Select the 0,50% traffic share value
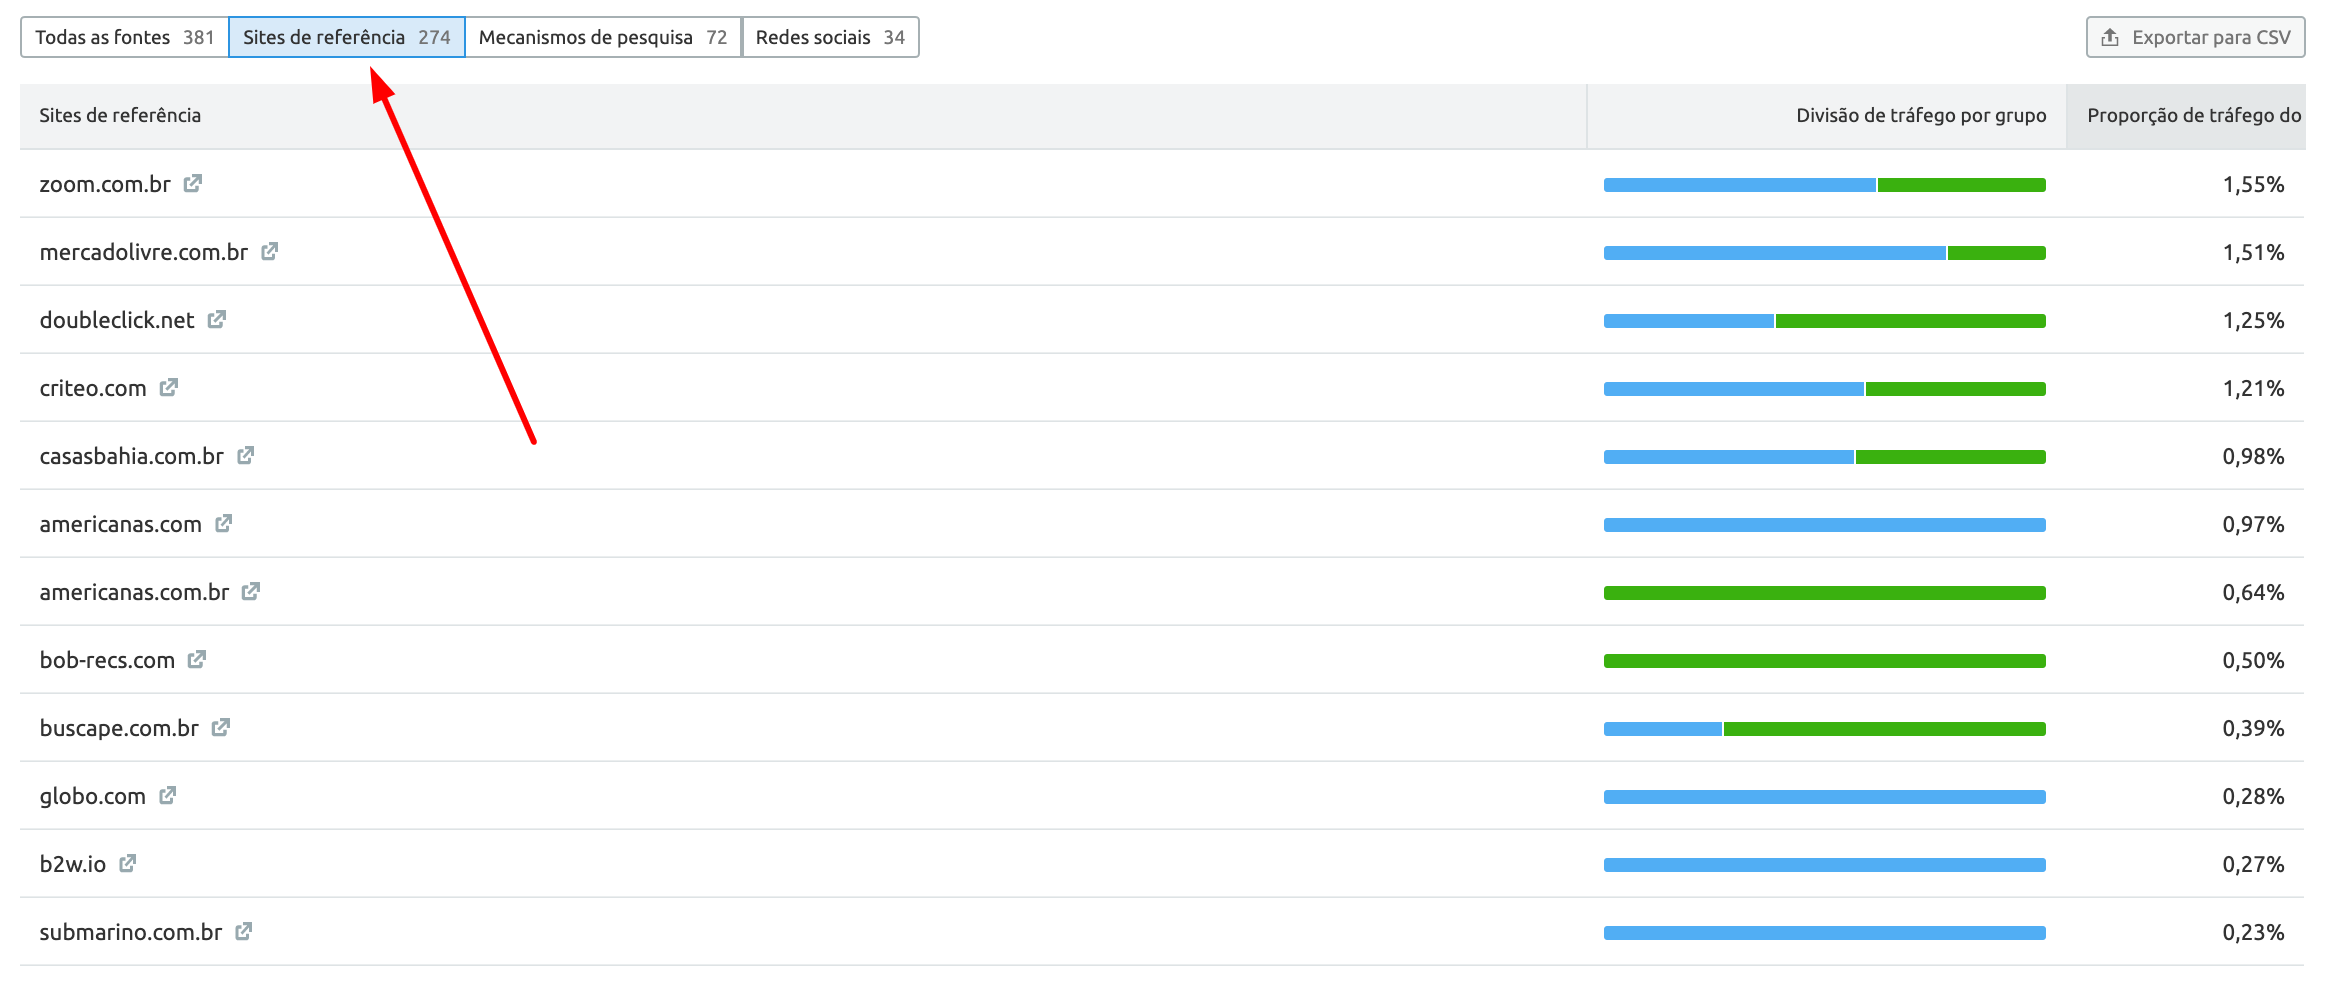This screenshot has height=988, width=2330. 2253,660
